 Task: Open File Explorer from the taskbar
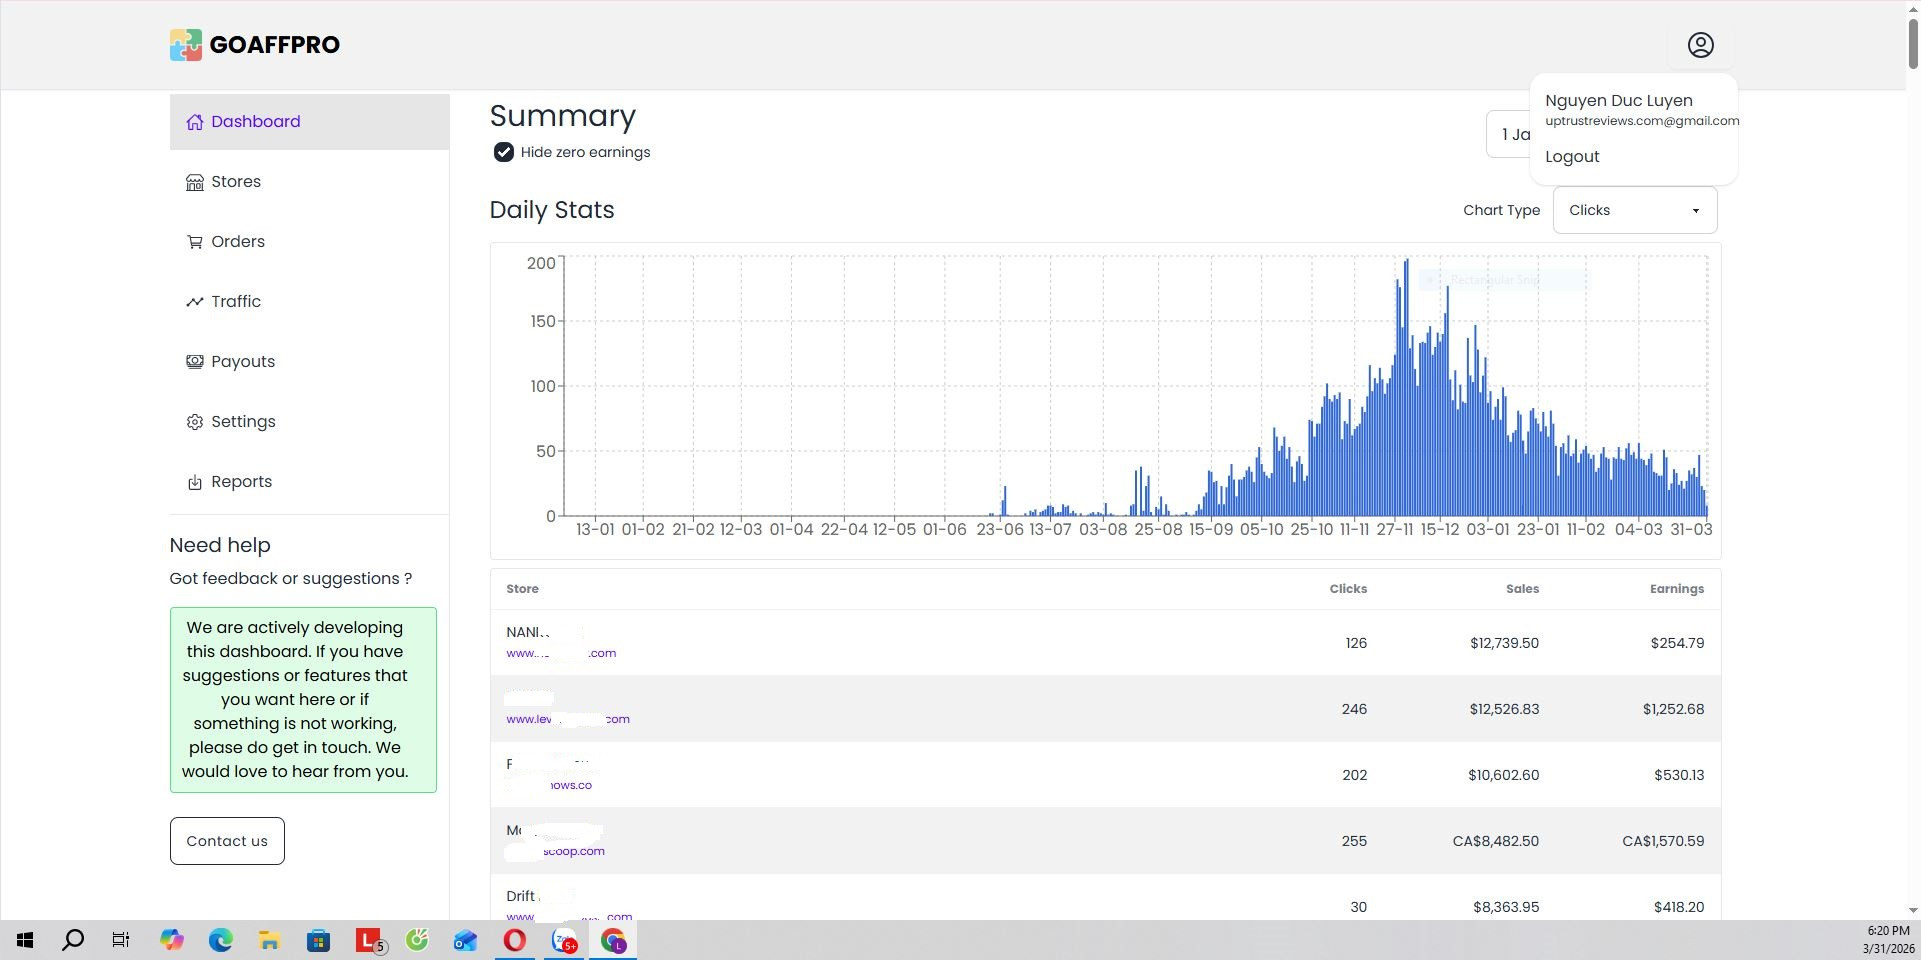270,940
